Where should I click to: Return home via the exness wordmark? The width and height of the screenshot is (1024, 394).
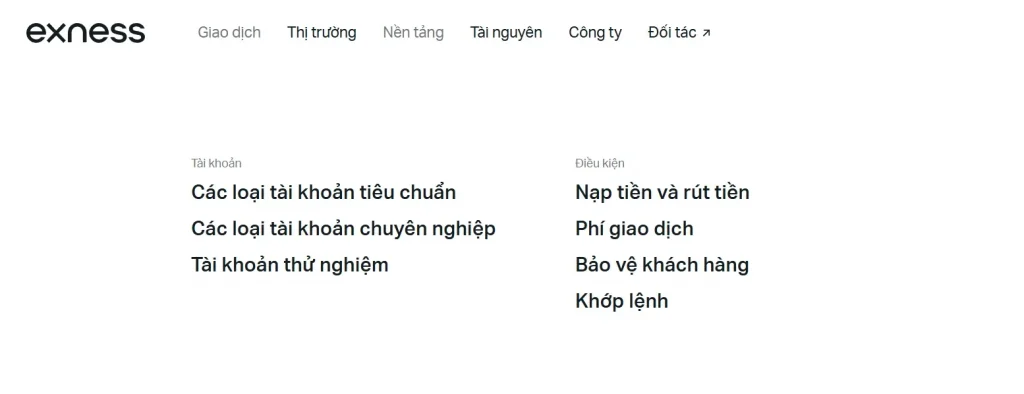(x=86, y=32)
